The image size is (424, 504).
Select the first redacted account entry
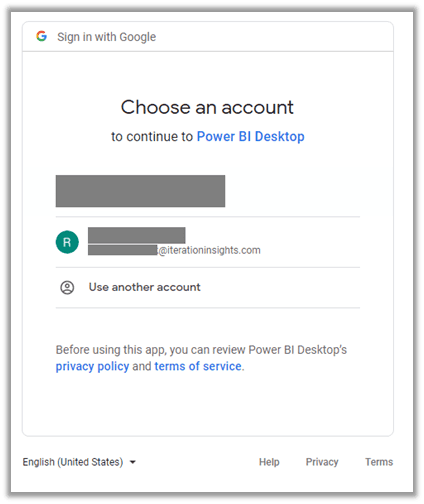coord(140,191)
